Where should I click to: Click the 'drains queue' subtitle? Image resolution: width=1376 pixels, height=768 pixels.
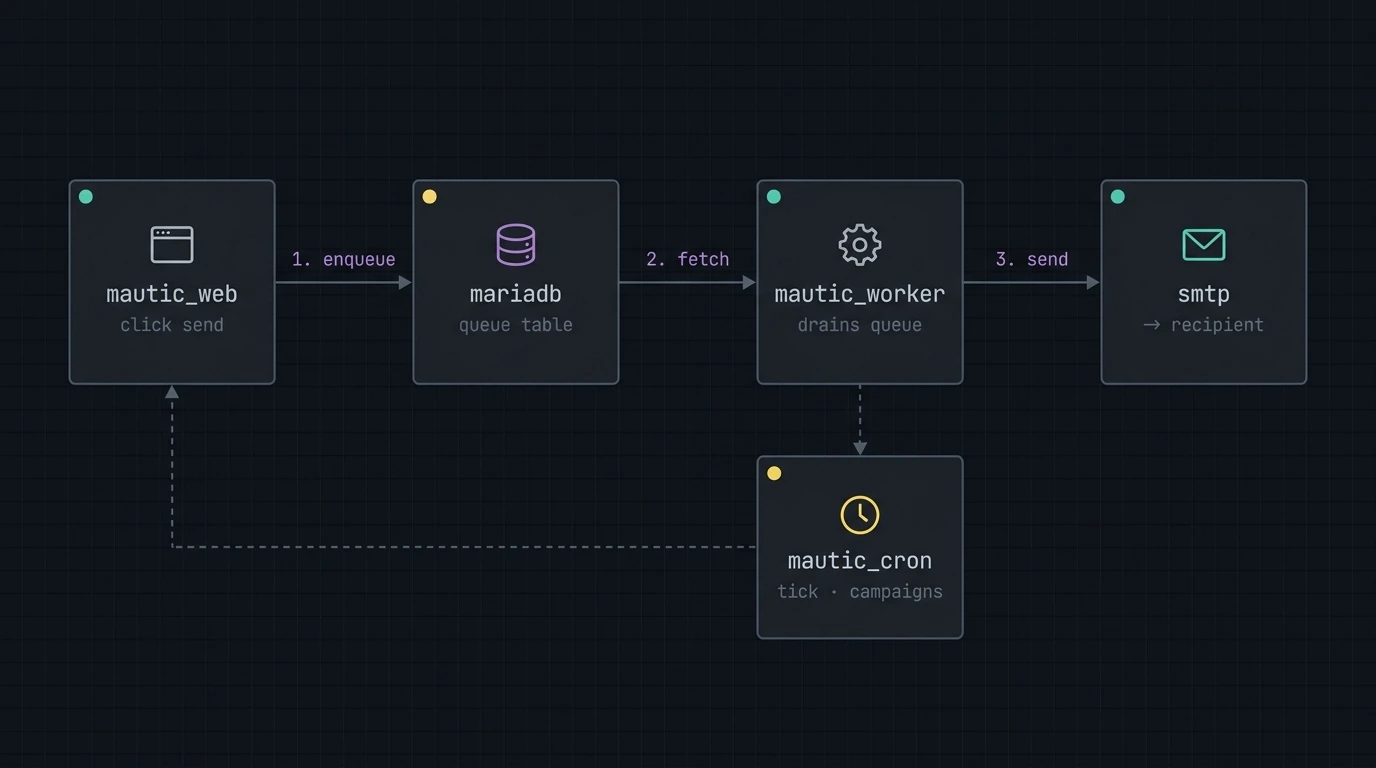[x=860, y=325]
